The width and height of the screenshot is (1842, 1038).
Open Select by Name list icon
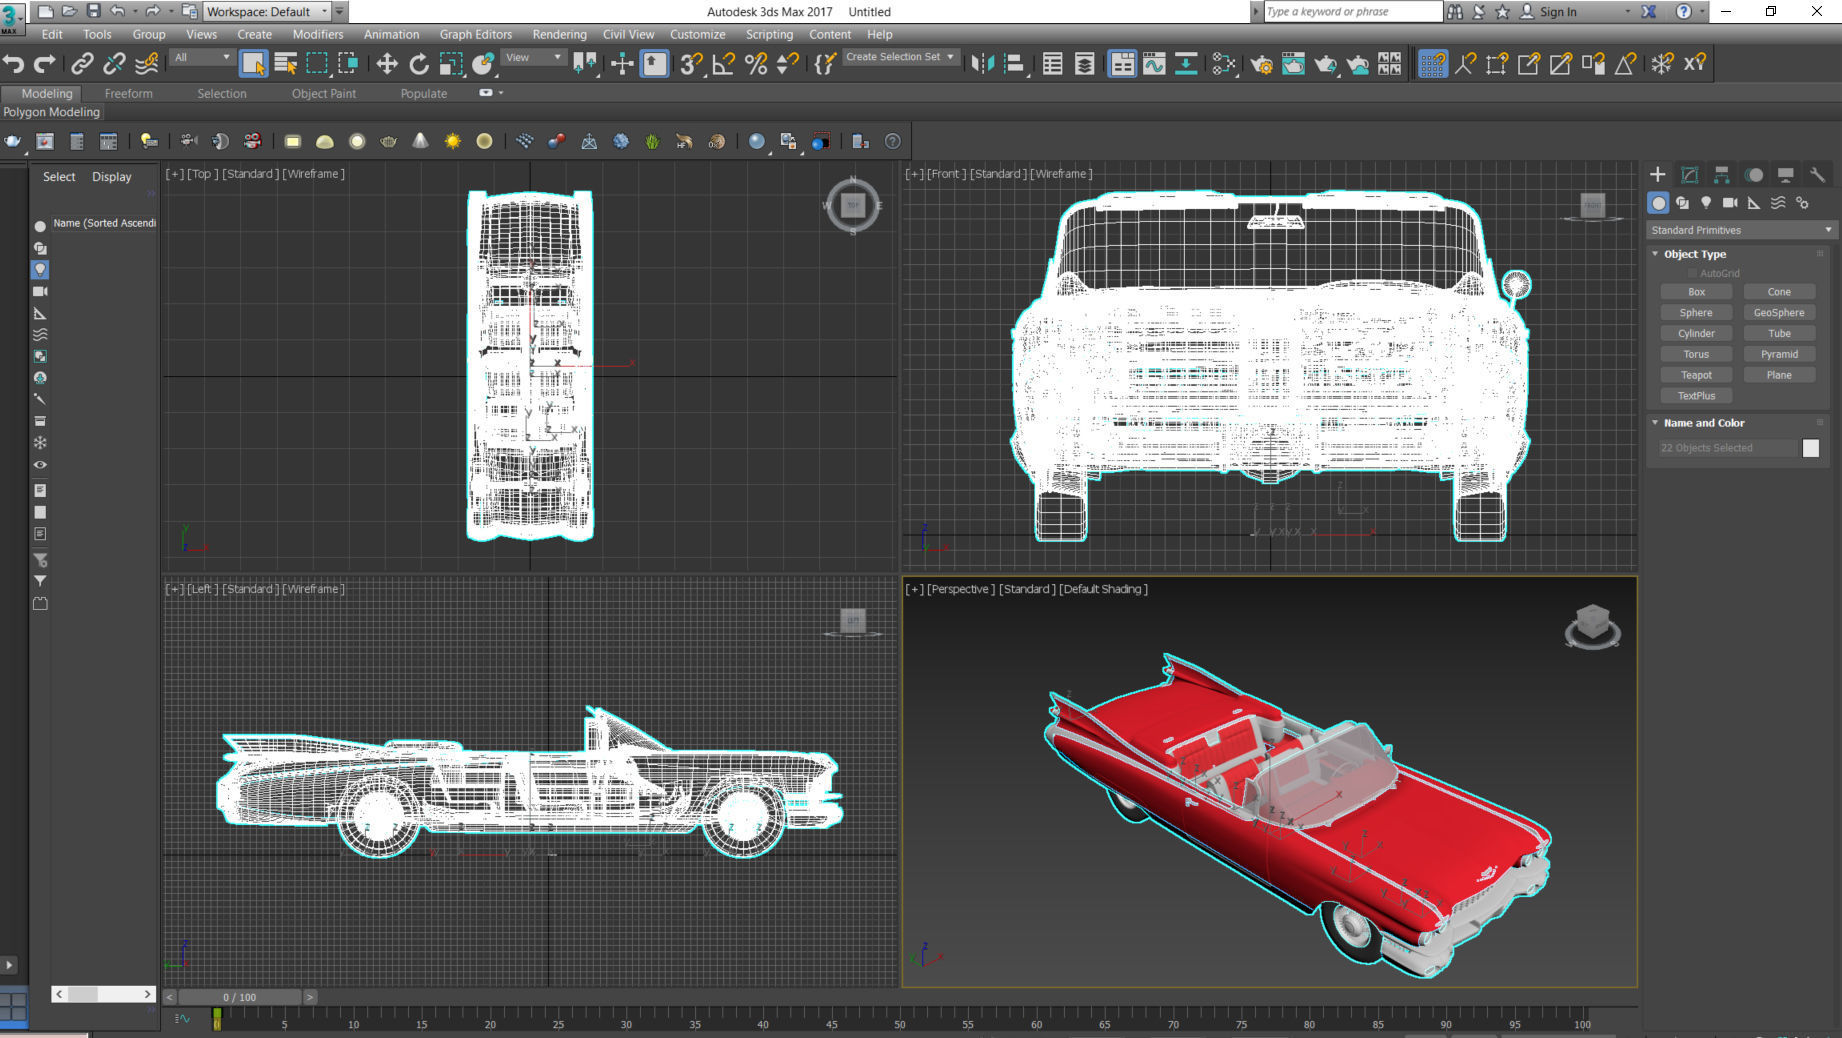tap(285, 64)
